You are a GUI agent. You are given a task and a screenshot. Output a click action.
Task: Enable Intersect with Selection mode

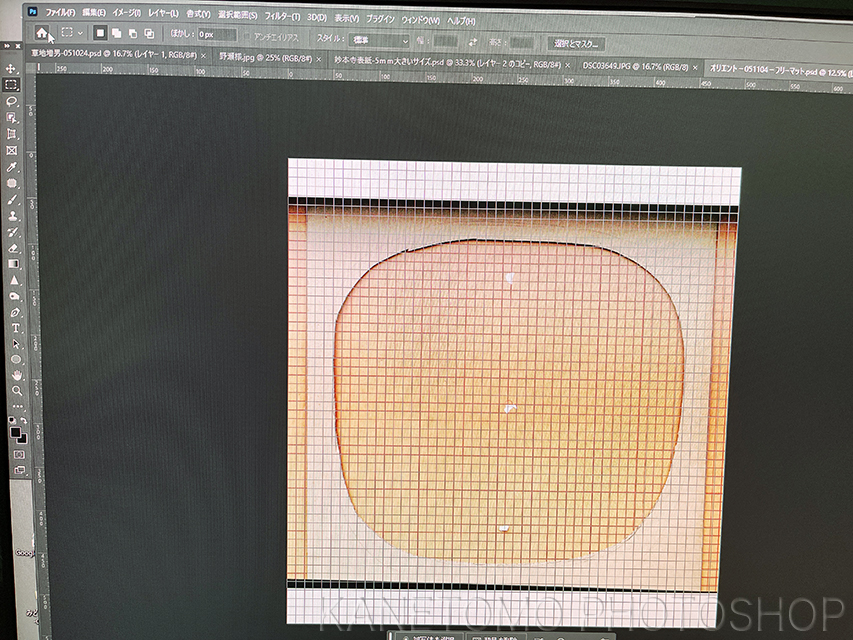click(x=149, y=34)
